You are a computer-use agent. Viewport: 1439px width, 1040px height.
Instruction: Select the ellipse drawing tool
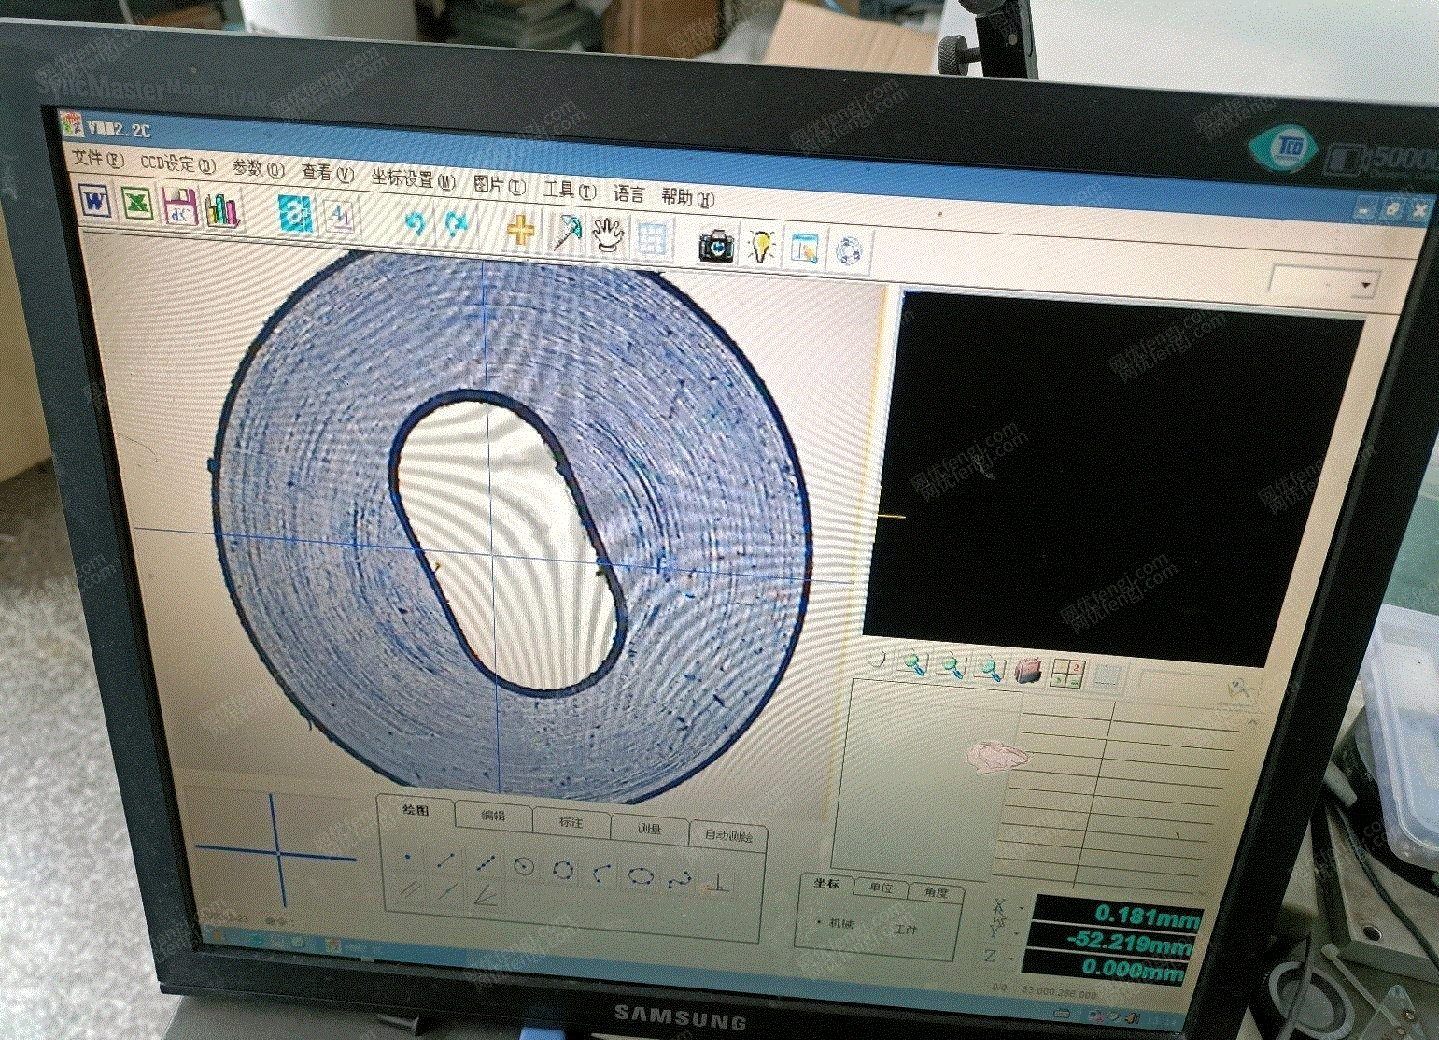(x=641, y=876)
